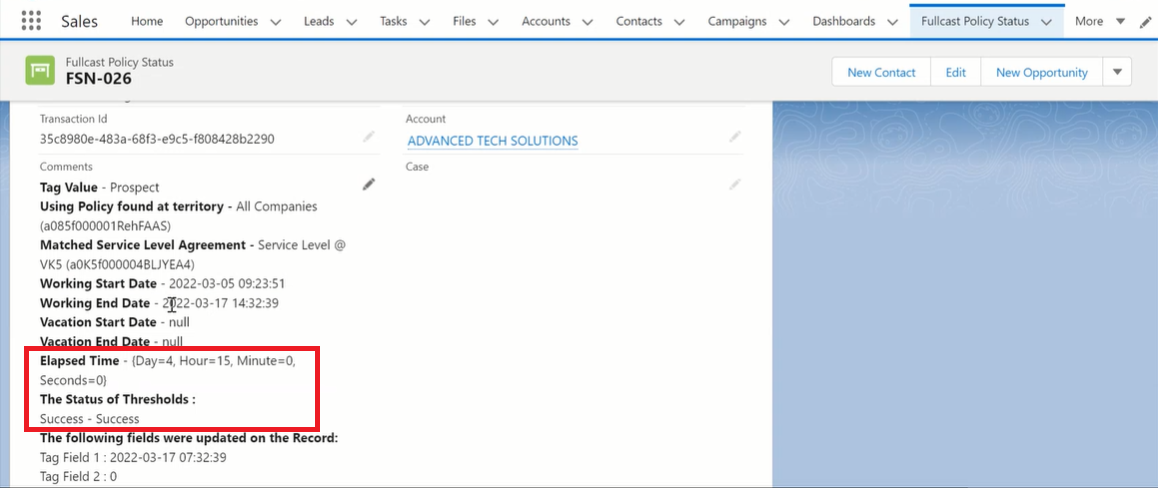Edit Comments field with pencil icon
The width and height of the screenshot is (1158, 488).
(x=369, y=185)
